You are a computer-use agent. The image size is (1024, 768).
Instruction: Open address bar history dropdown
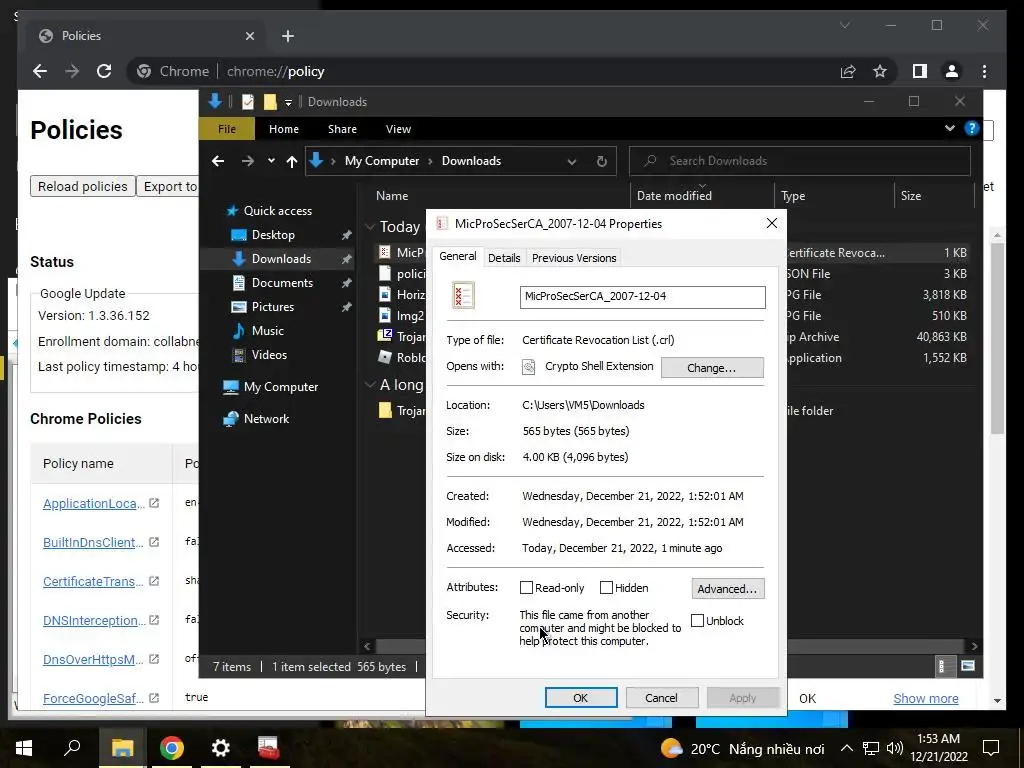[x=571, y=161]
